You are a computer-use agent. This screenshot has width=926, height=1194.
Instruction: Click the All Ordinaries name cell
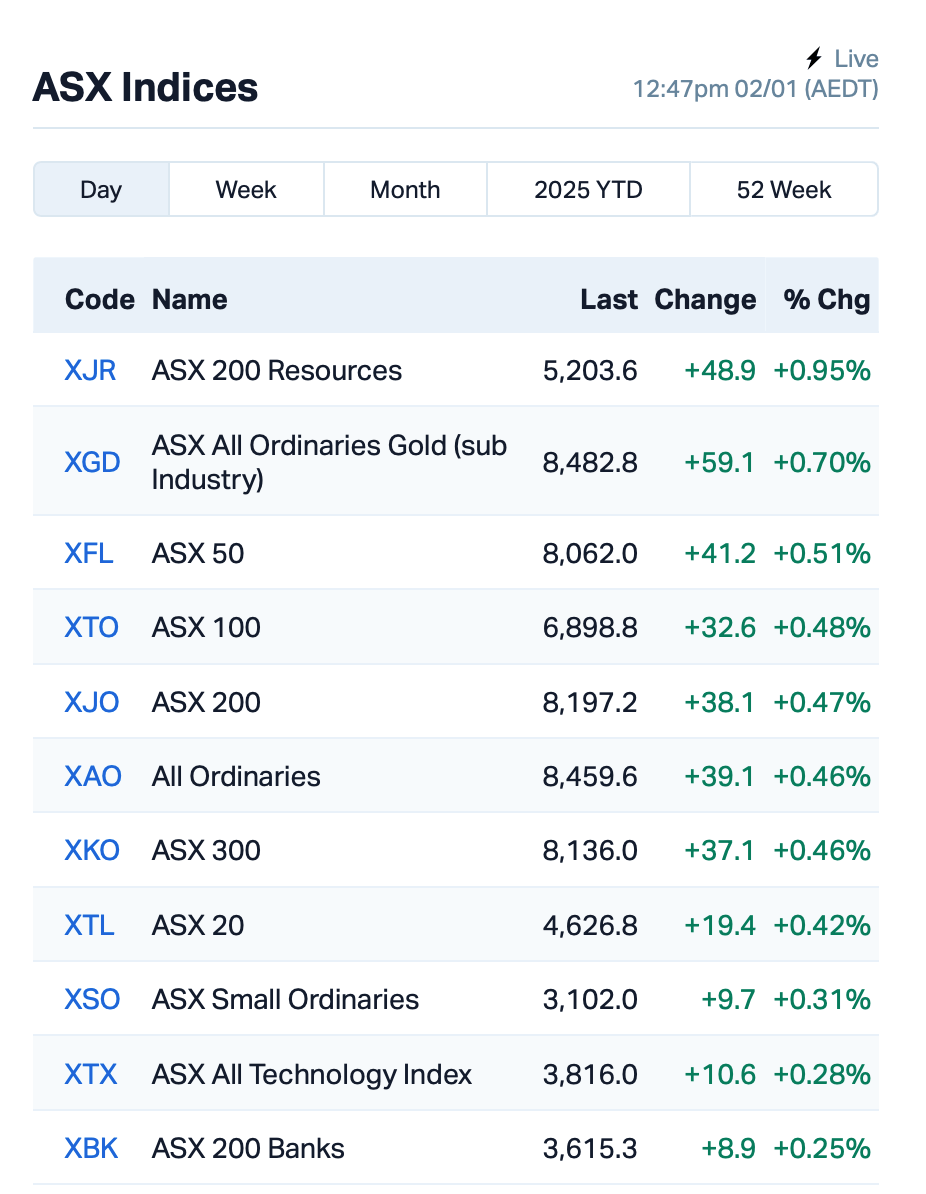point(236,776)
